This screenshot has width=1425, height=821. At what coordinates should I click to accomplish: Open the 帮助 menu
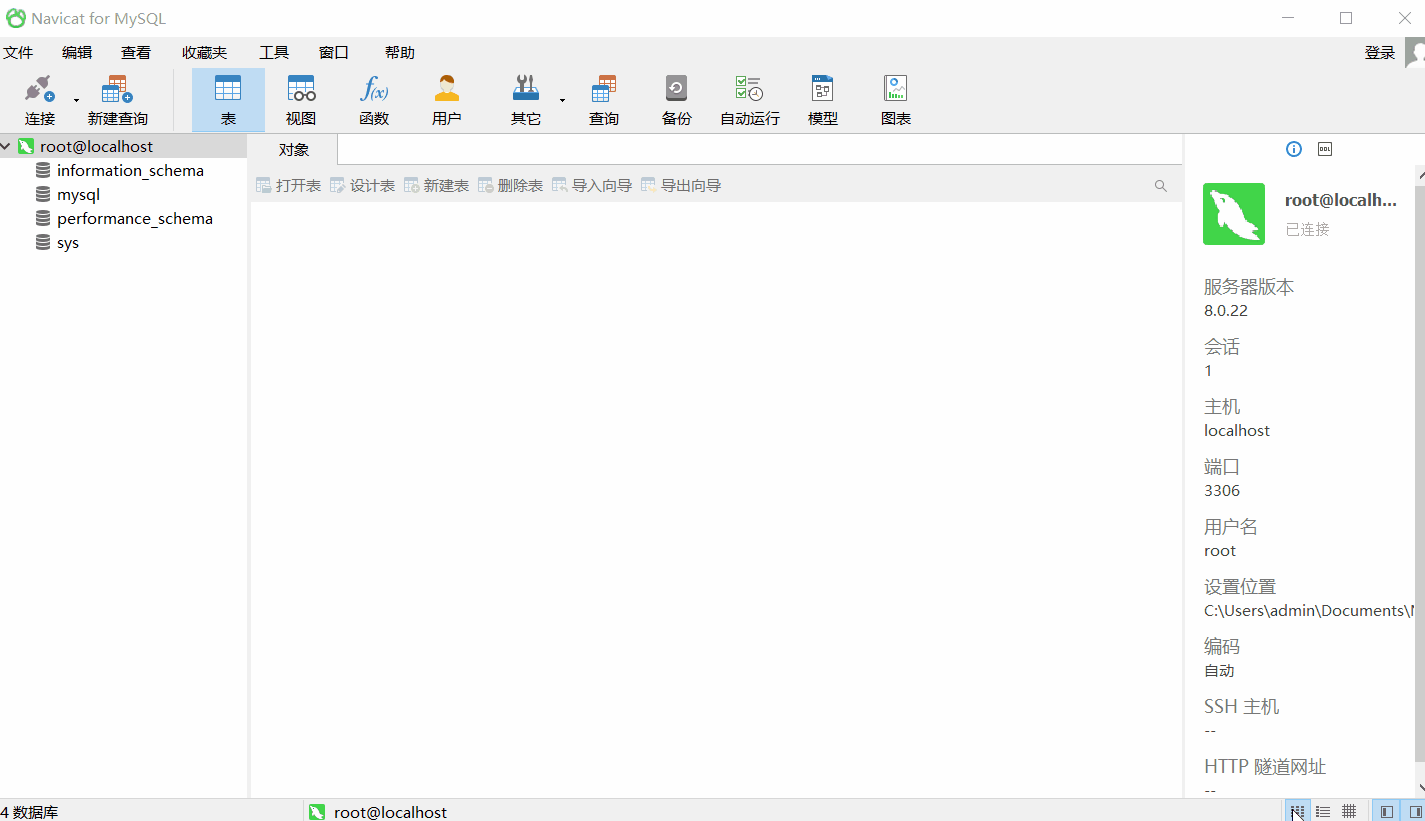(400, 53)
